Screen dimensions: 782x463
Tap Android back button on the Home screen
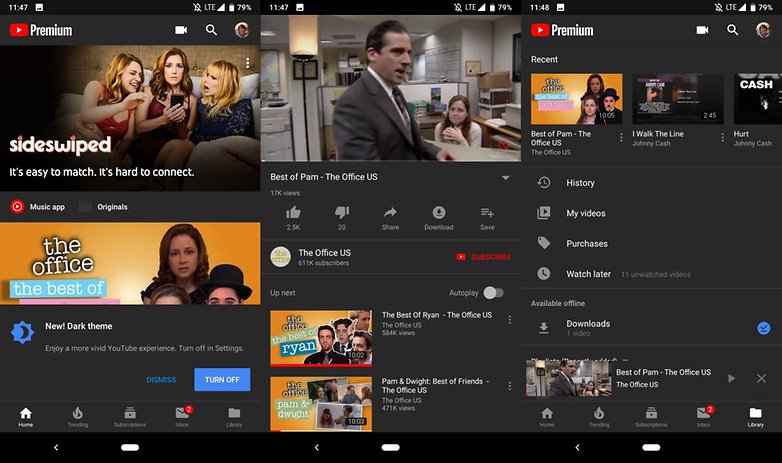56,448
